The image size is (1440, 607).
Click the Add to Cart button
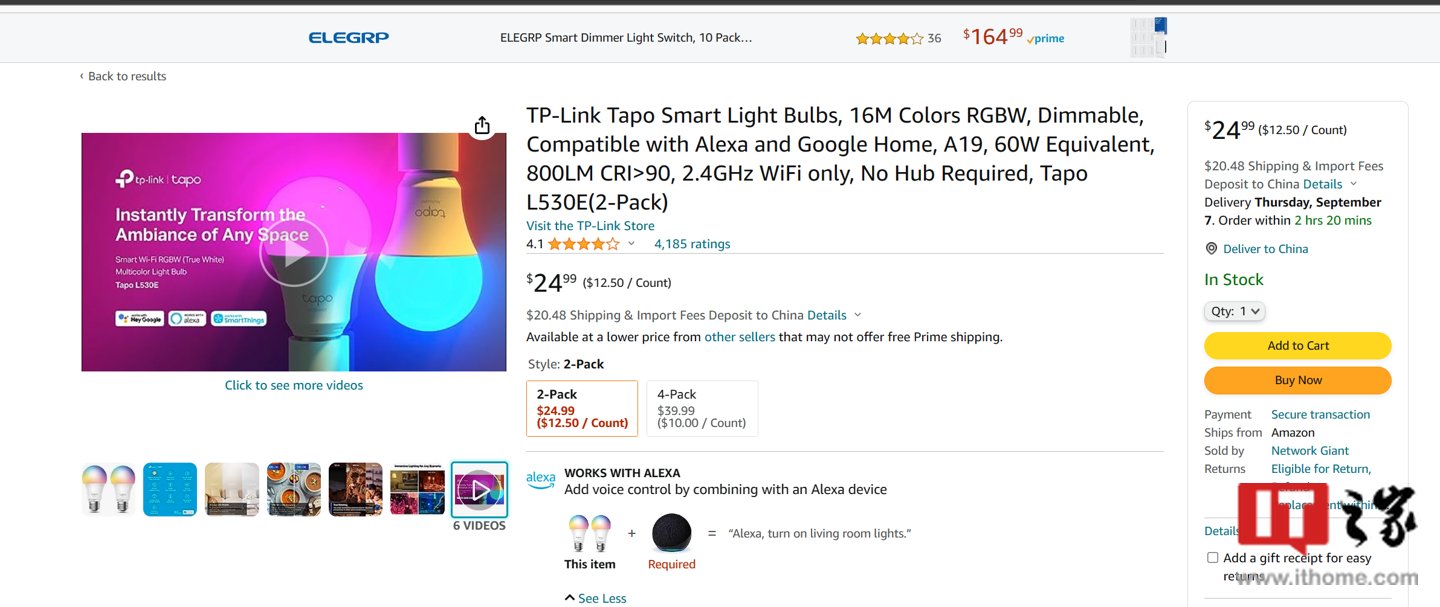[1297, 346]
